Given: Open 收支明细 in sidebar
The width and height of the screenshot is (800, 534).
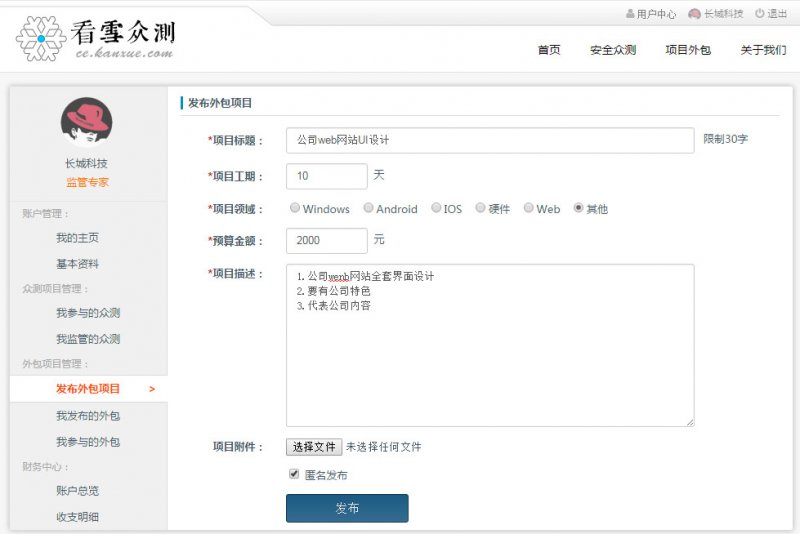Looking at the screenshot, I should click(x=78, y=517).
